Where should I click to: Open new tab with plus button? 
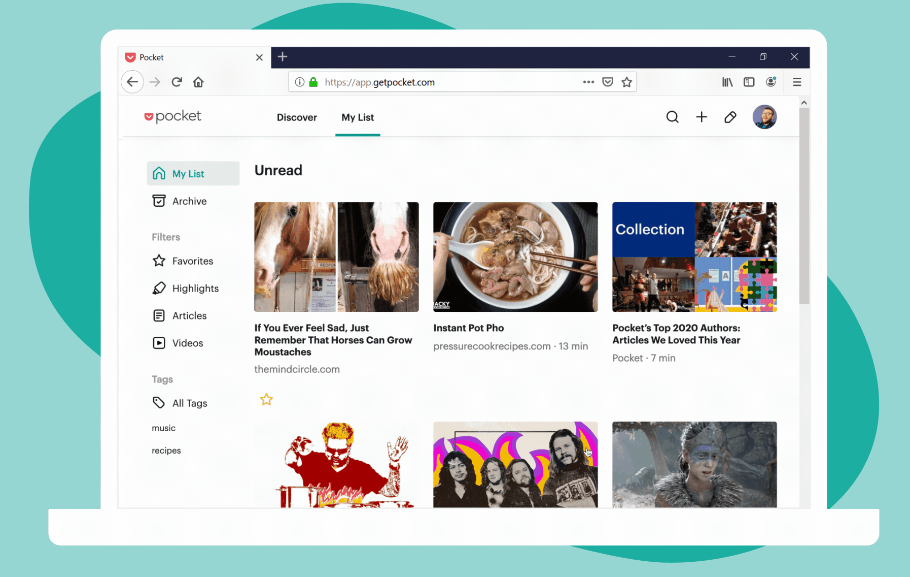[x=283, y=57]
